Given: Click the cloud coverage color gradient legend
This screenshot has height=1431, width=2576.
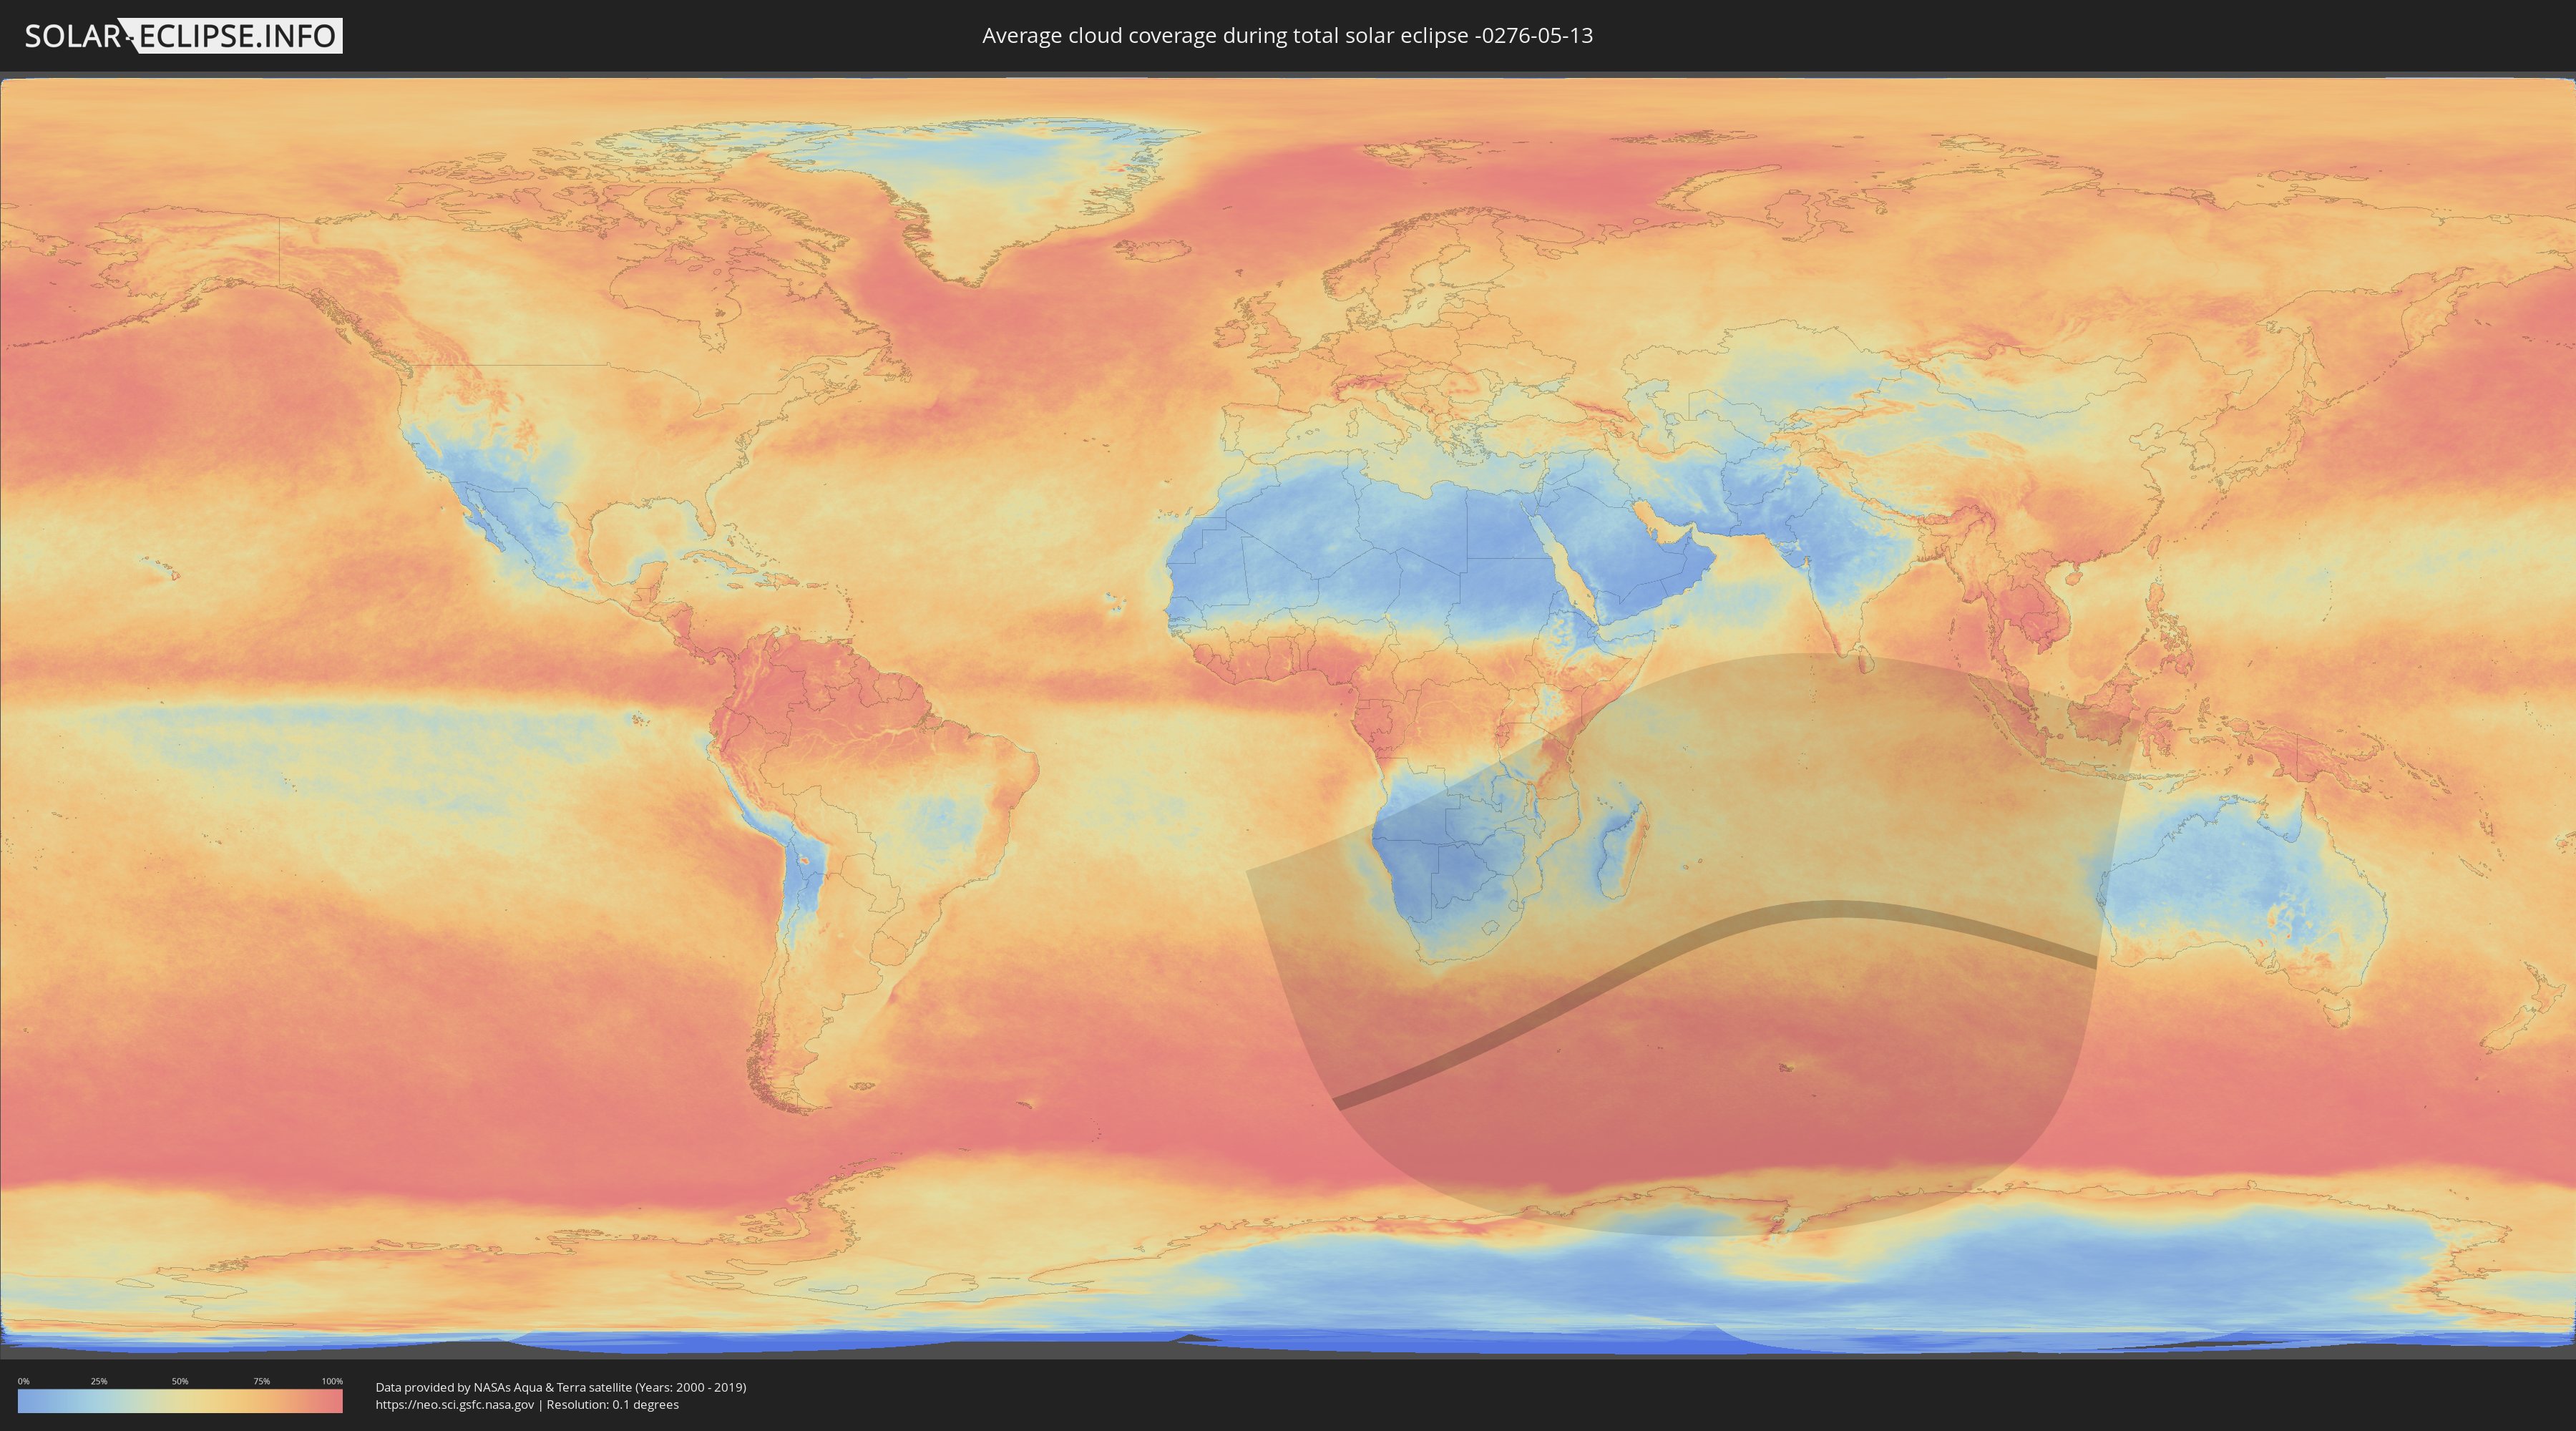Looking at the screenshot, I should point(180,1401).
